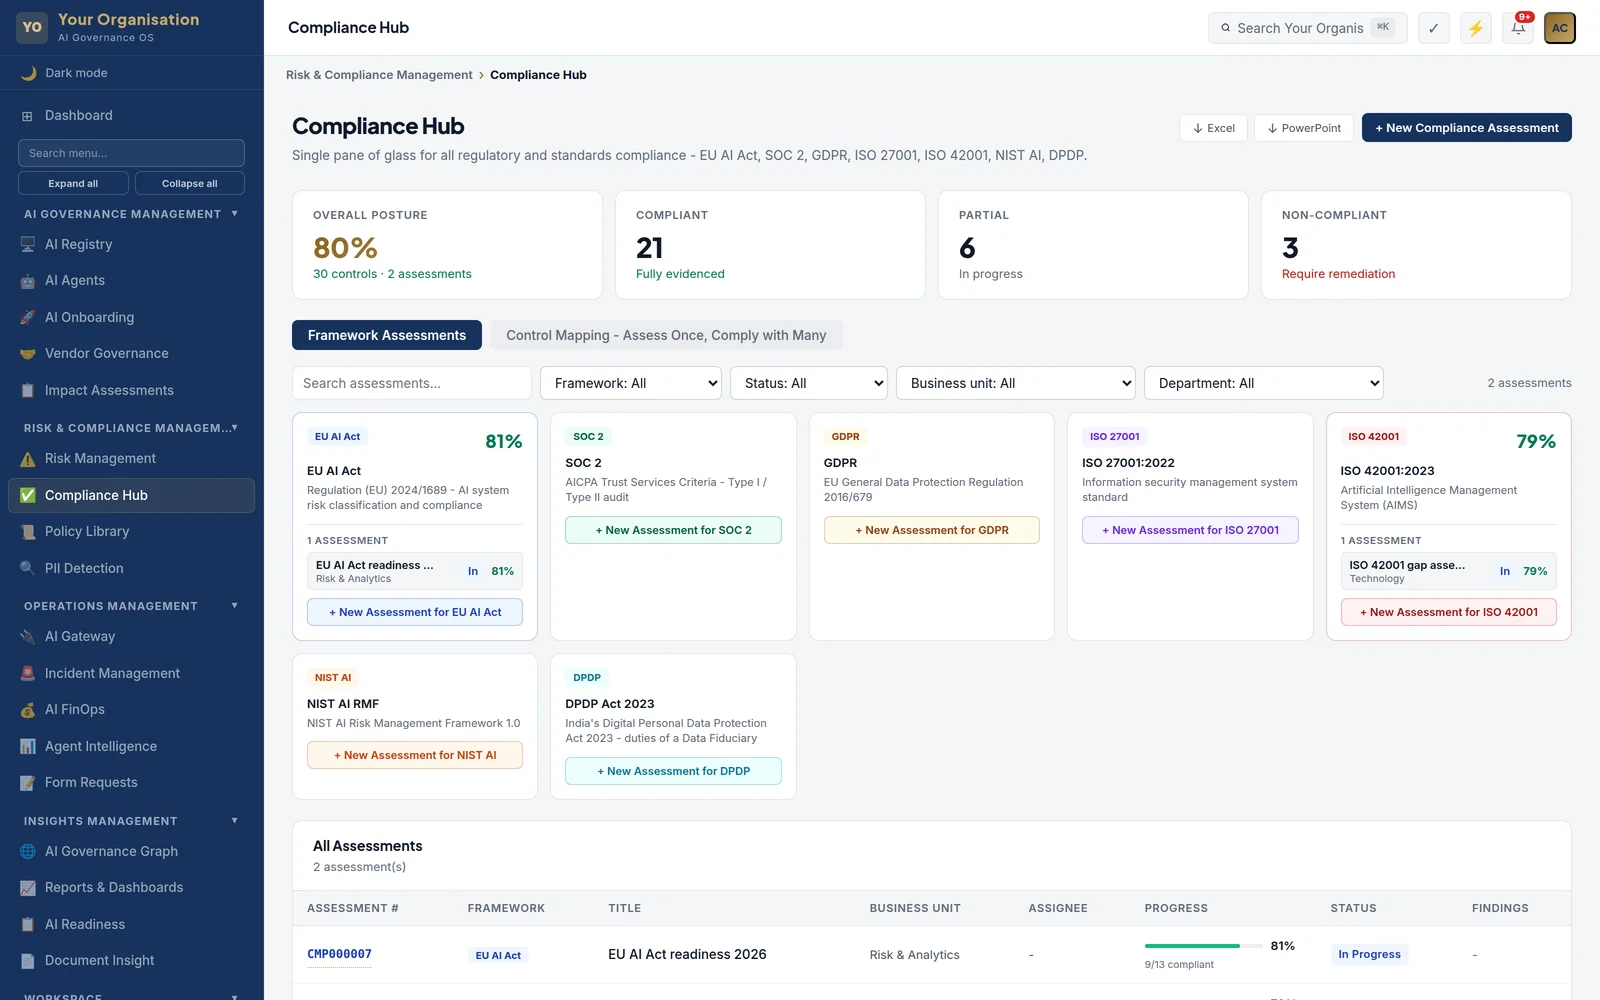The height and width of the screenshot is (1000, 1600).
Task: Click the Search menu field
Action: coord(131,153)
